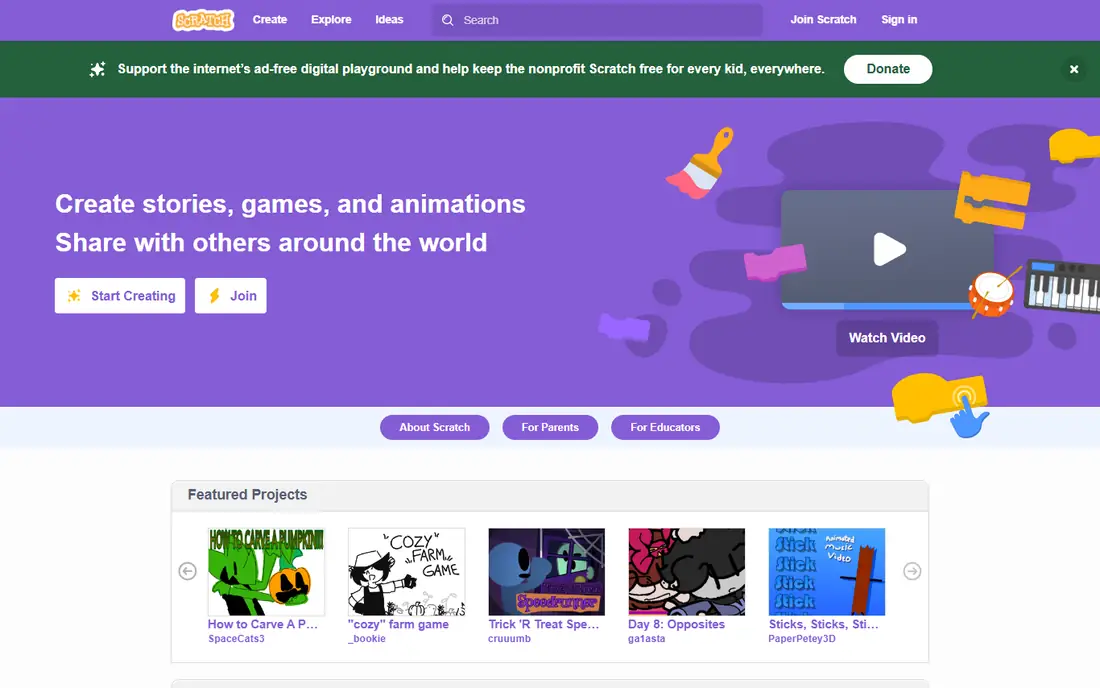The height and width of the screenshot is (688, 1100).
Task: Click the How to Carve A P... title link
Action: tap(262, 624)
